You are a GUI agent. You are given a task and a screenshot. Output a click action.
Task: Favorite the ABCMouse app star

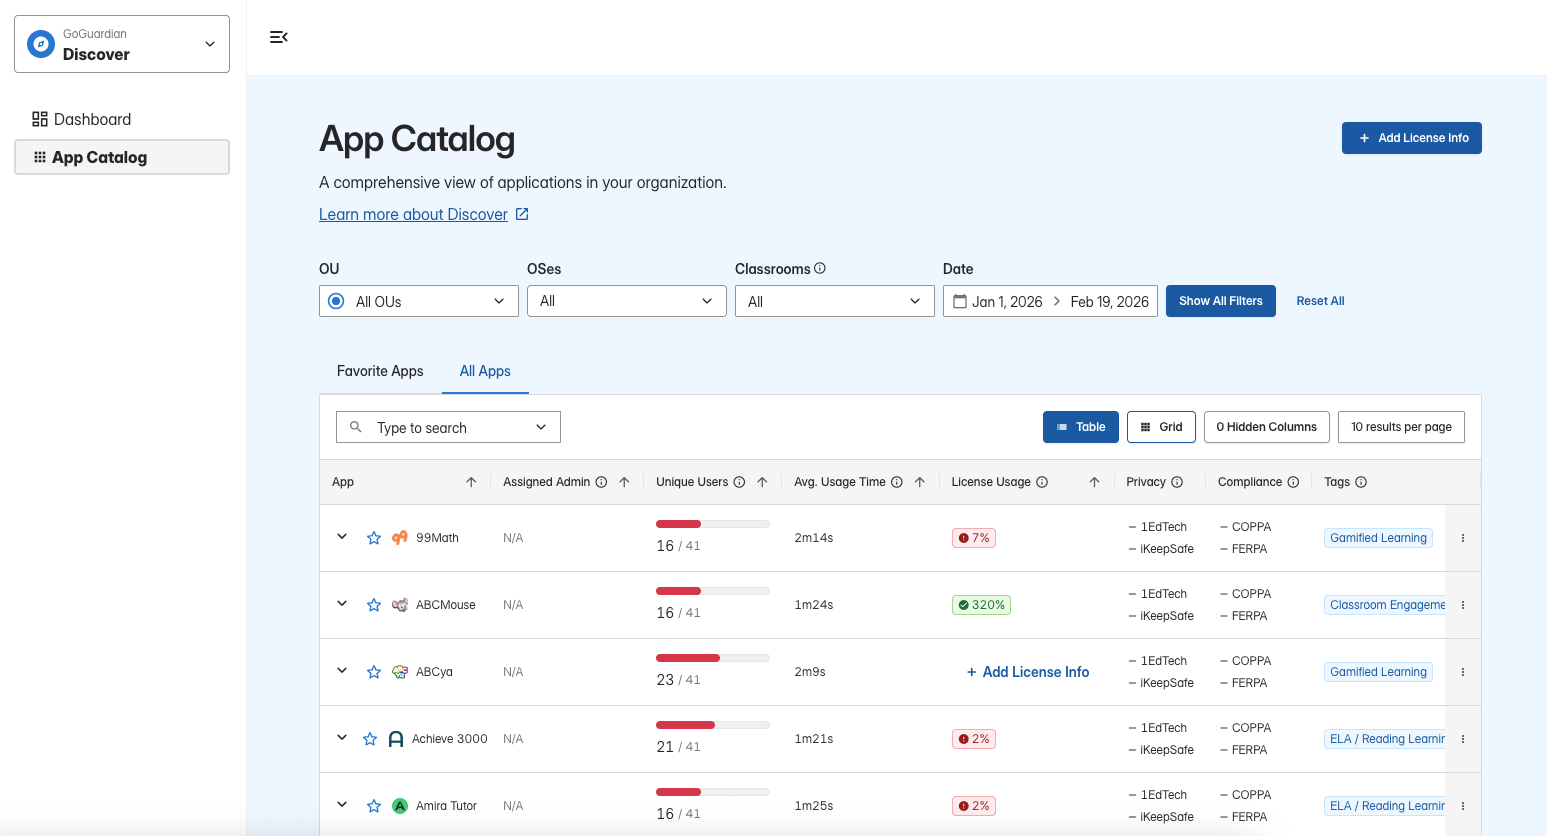[374, 605]
